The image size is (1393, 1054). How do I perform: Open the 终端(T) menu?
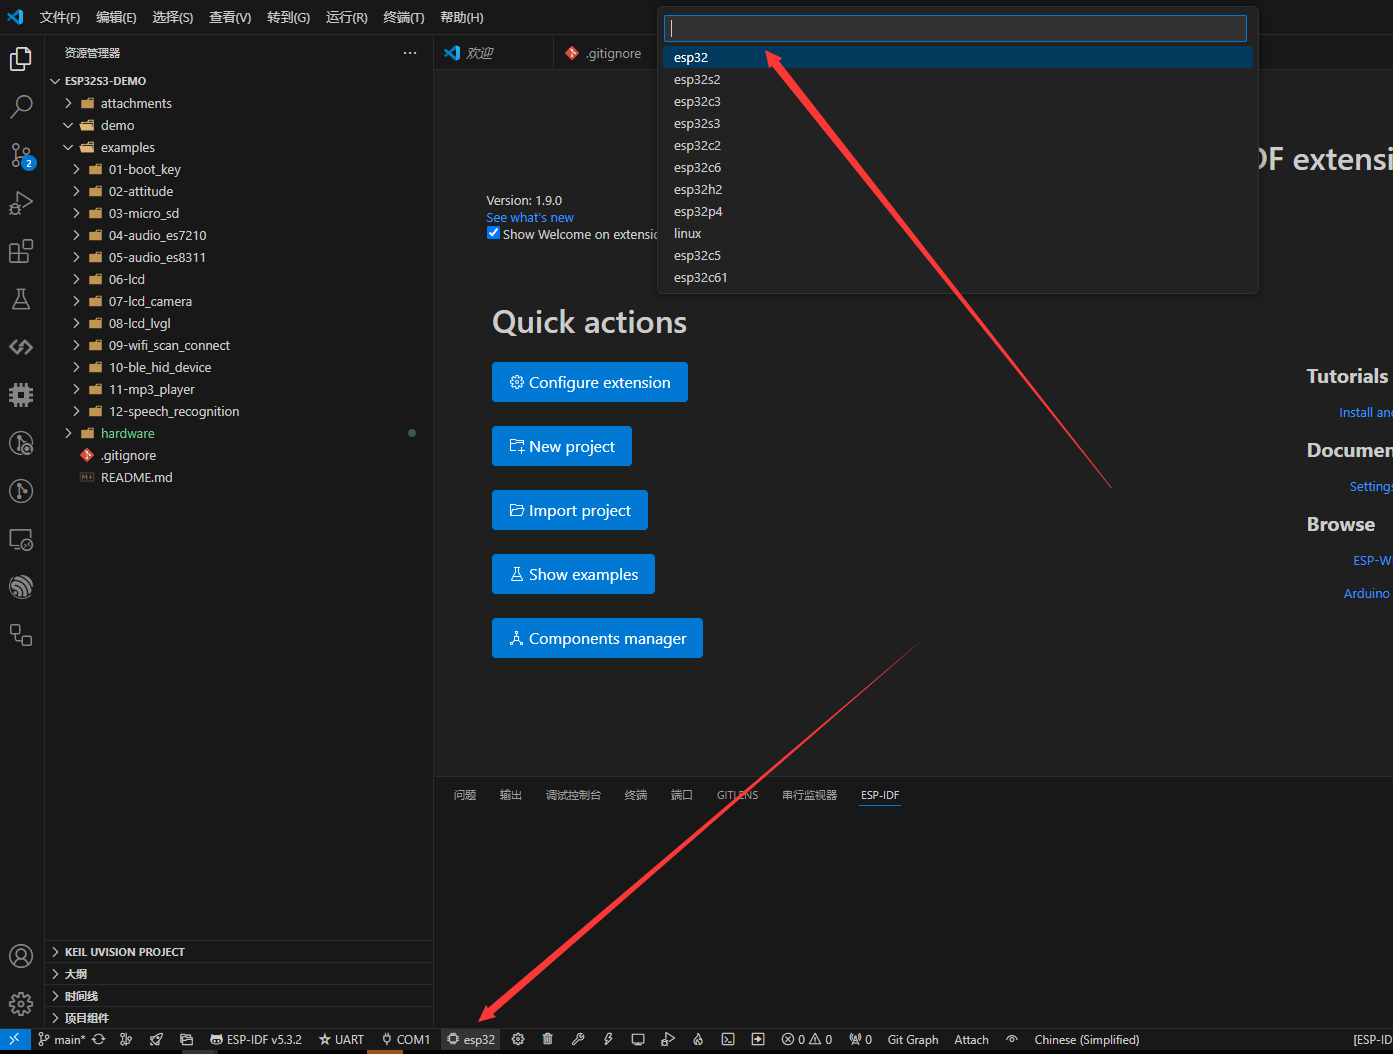tap(403, 17)
